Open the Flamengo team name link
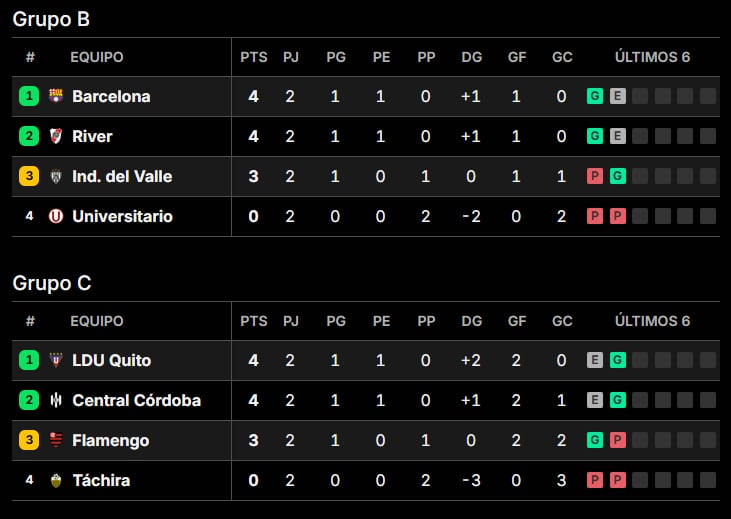Screen dimensions: 731x519 pyautogui.click(x=111, y=441)
